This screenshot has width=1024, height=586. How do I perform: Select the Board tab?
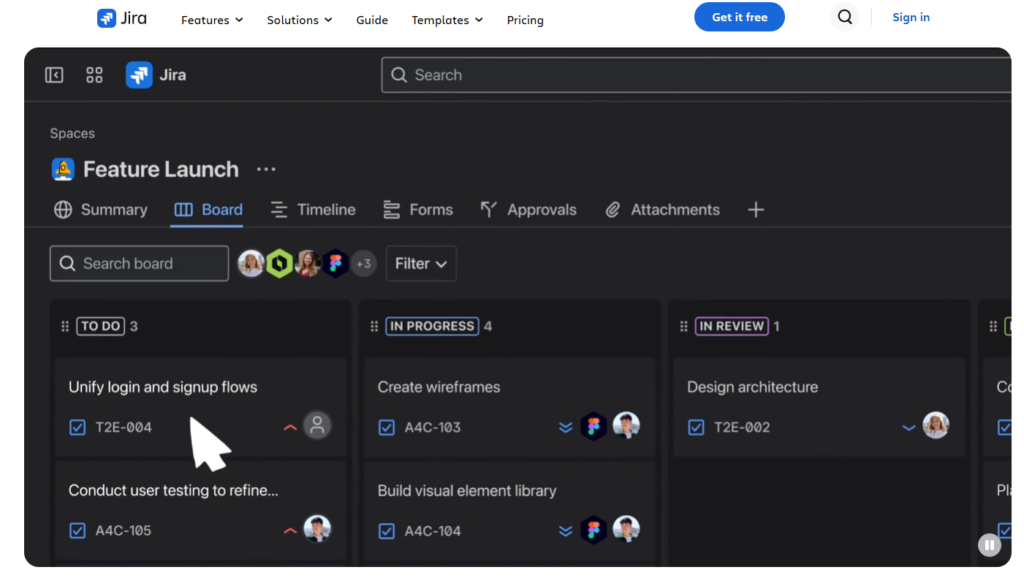208,210
